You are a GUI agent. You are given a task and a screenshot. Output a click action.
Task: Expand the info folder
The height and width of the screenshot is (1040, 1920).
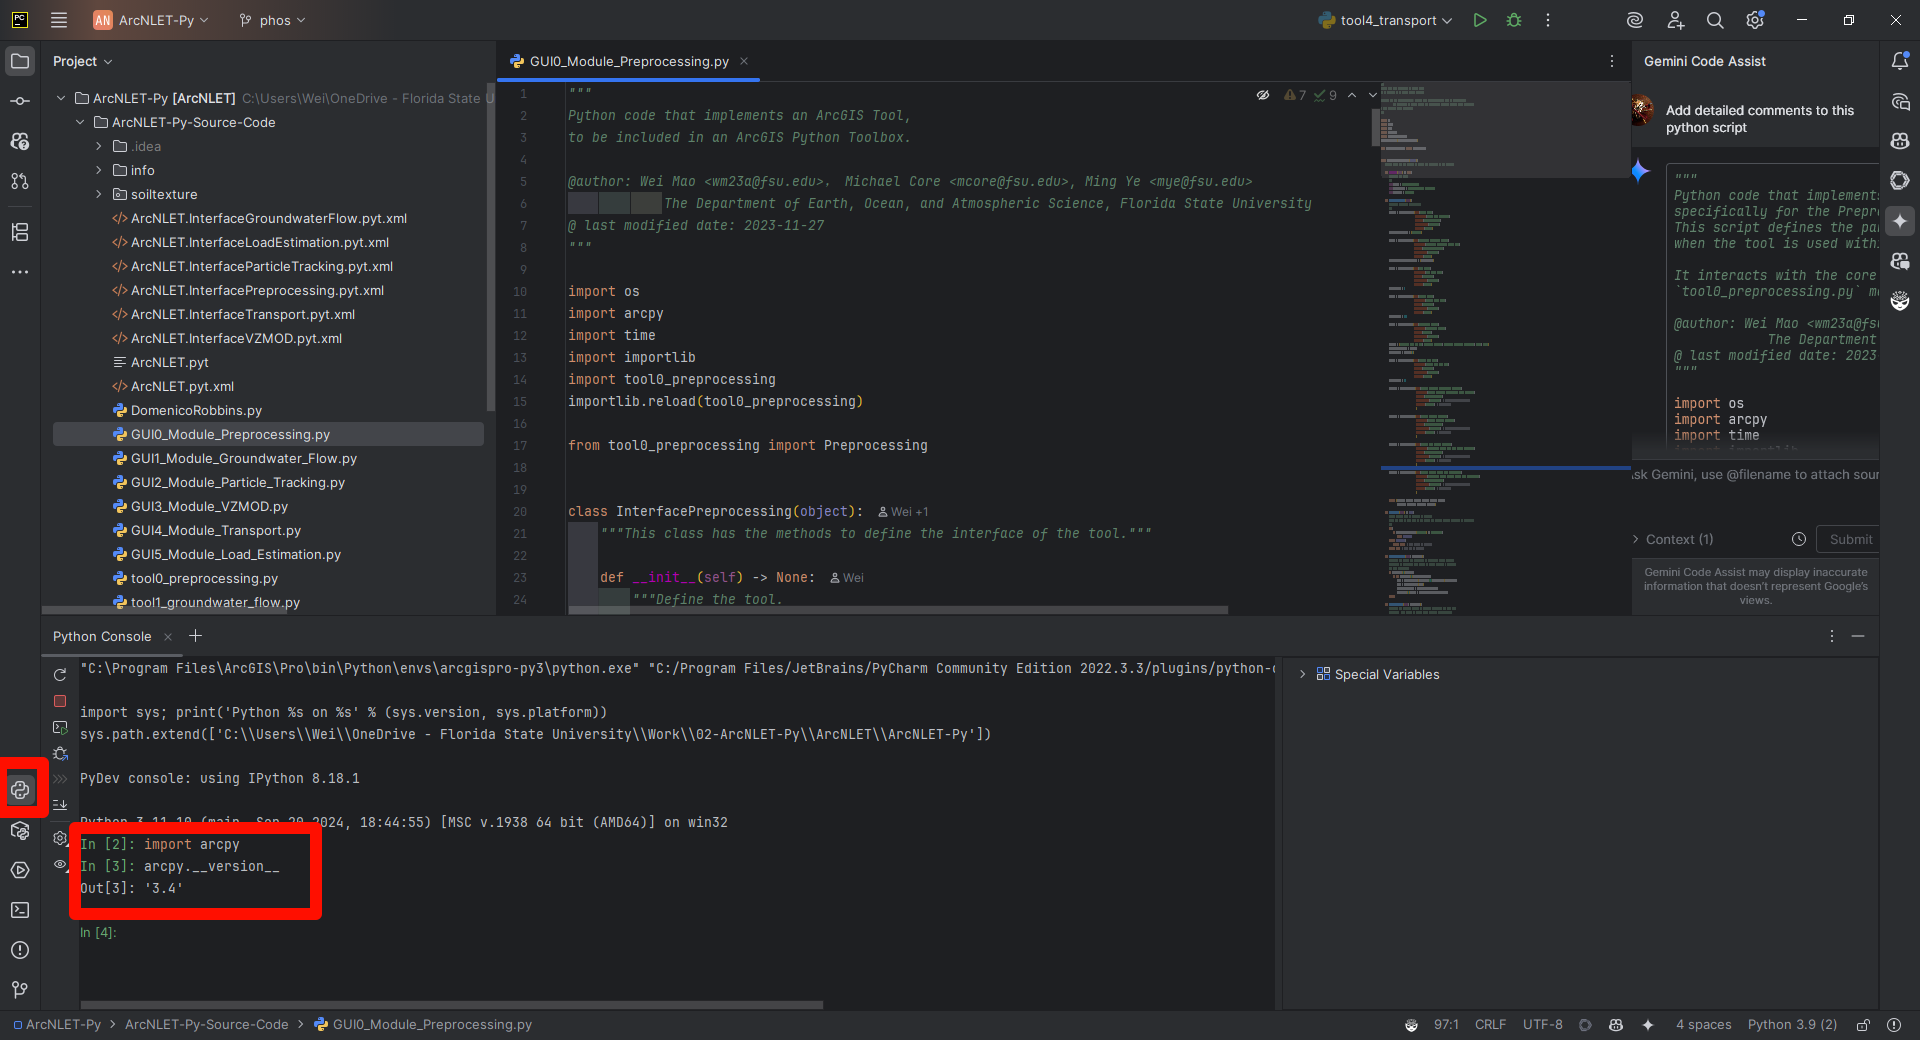tap(99, 170)
